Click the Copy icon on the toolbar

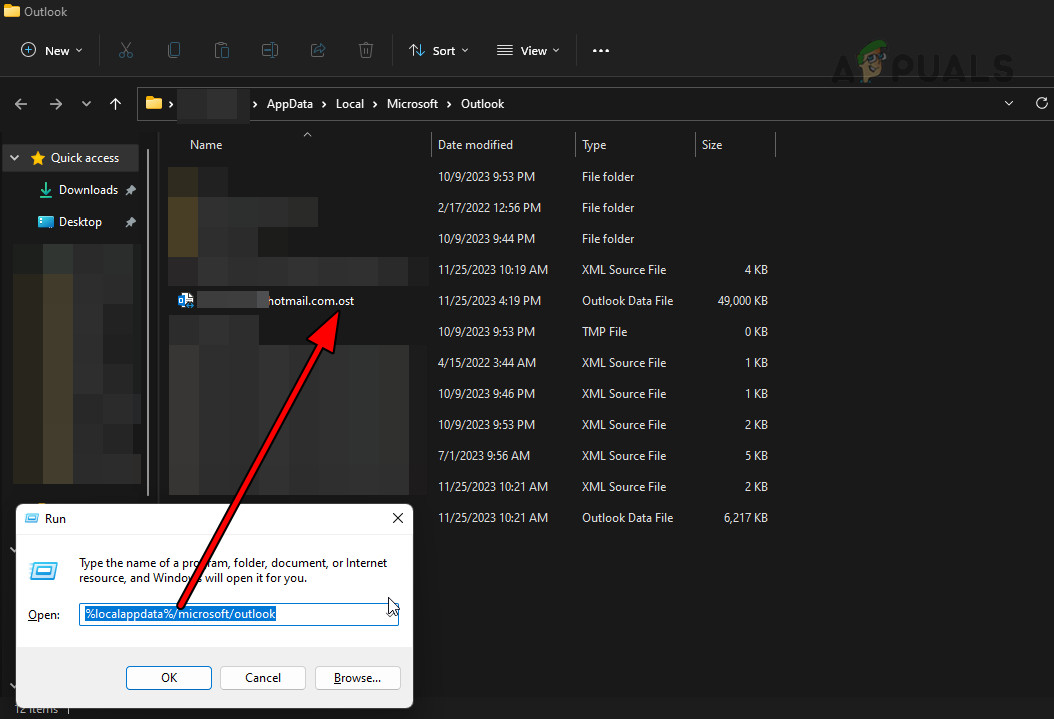[x=174, y=49]
